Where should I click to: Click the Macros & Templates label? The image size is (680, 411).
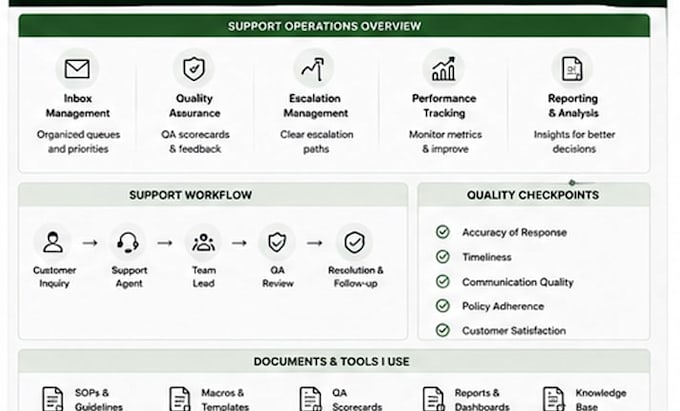tap(225, 400)
